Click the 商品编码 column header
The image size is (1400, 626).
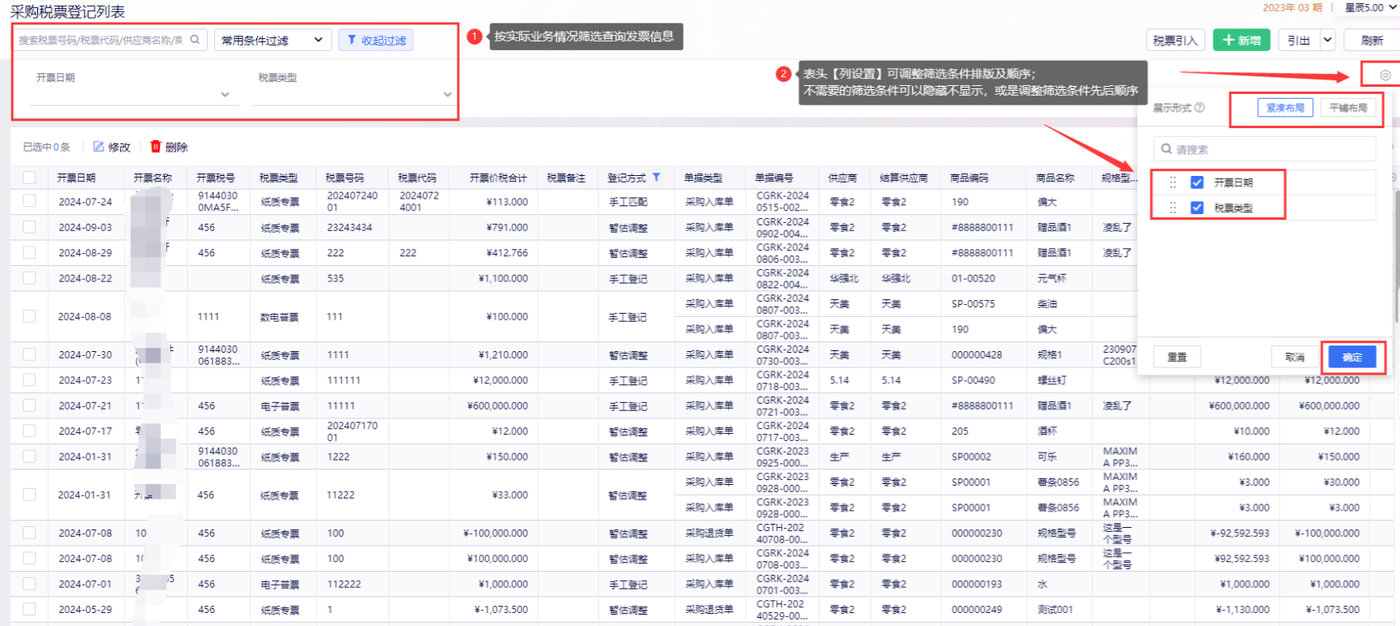click(970, 177)
